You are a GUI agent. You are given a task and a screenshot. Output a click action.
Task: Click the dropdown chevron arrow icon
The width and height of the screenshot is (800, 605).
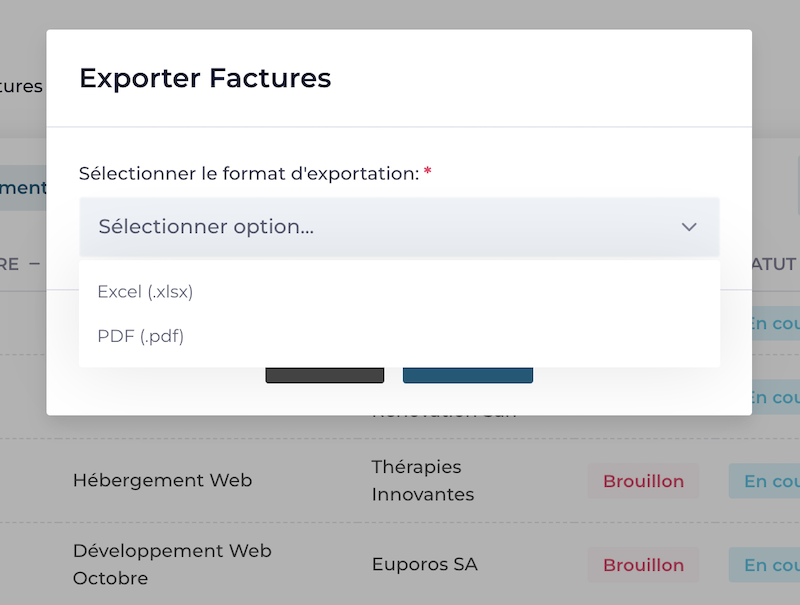coord(689,227)
